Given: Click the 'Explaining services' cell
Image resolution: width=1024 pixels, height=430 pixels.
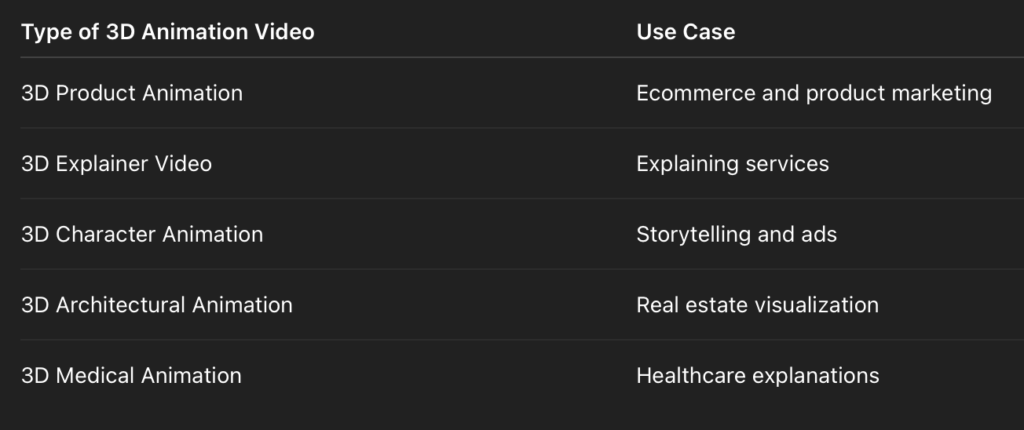Looking at the screenshot, I should click(x=732, y=163).
